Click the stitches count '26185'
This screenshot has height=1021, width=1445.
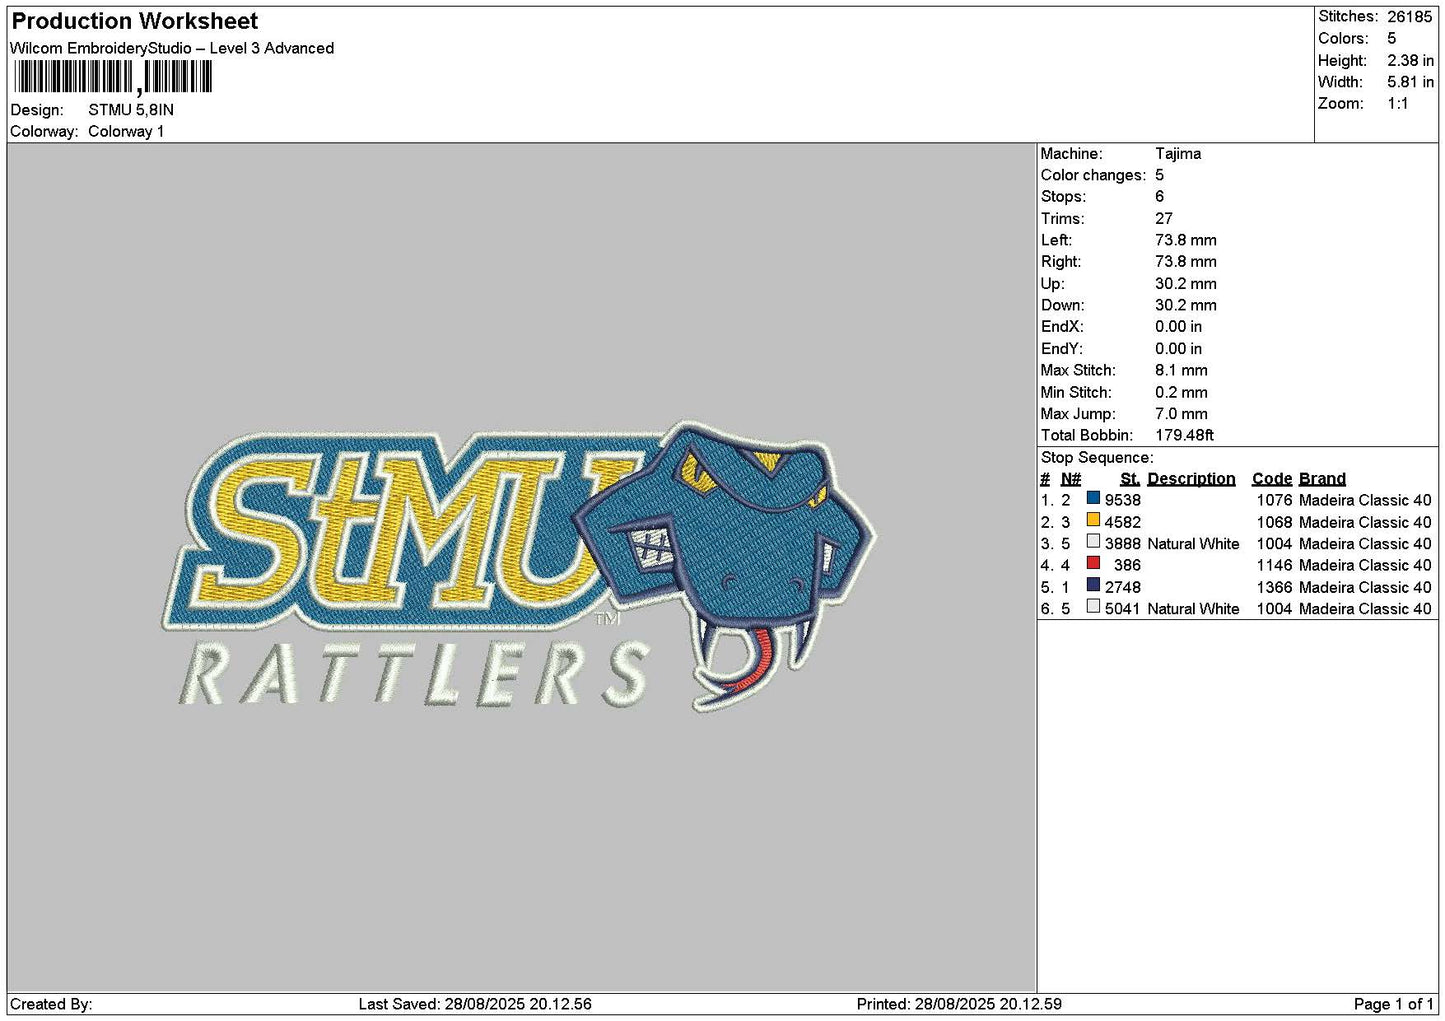click(1410, 17)
